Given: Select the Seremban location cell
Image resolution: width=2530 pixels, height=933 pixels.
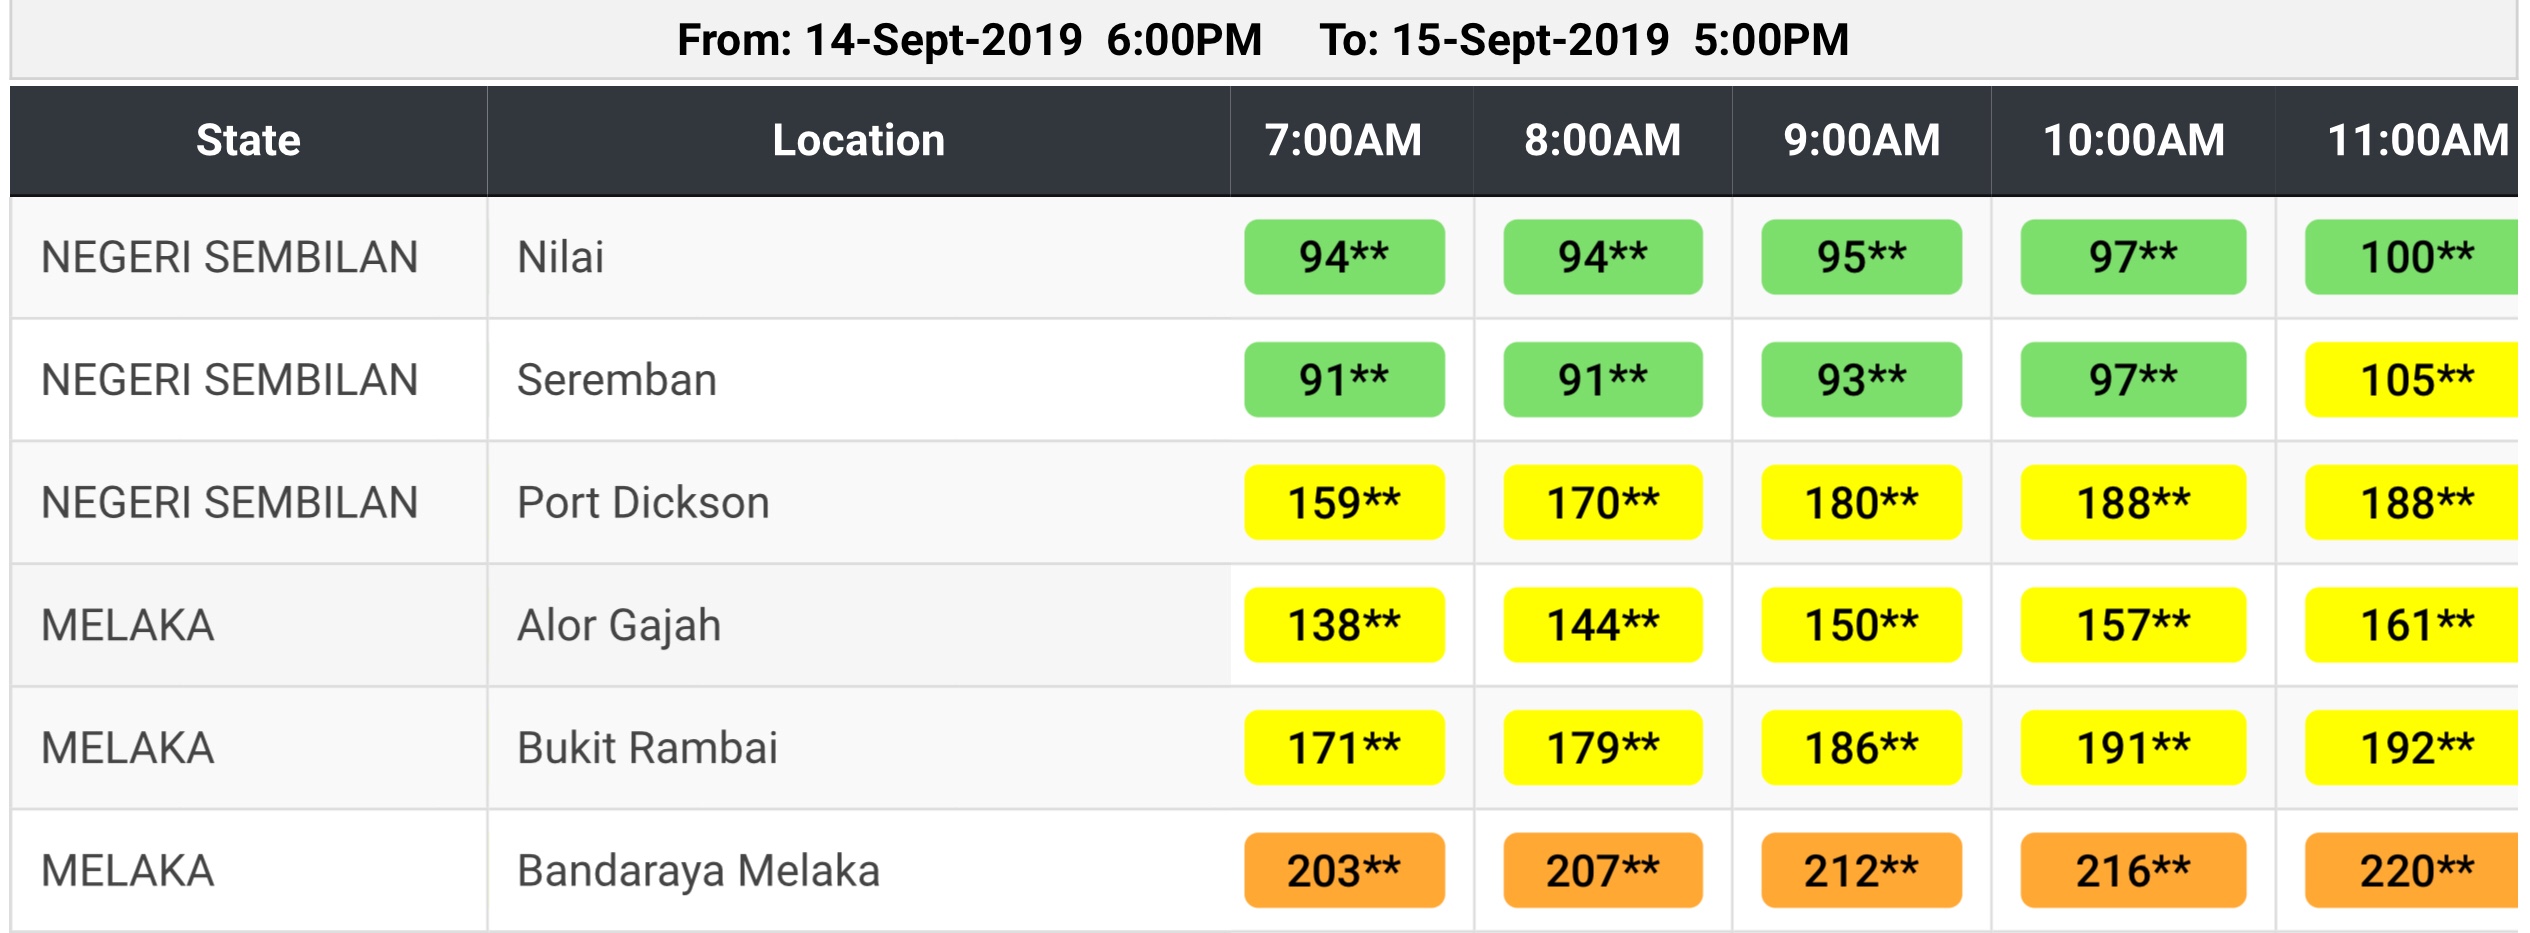Looking at the screenshot, I should pyautogui.click(x=617, y=380).
